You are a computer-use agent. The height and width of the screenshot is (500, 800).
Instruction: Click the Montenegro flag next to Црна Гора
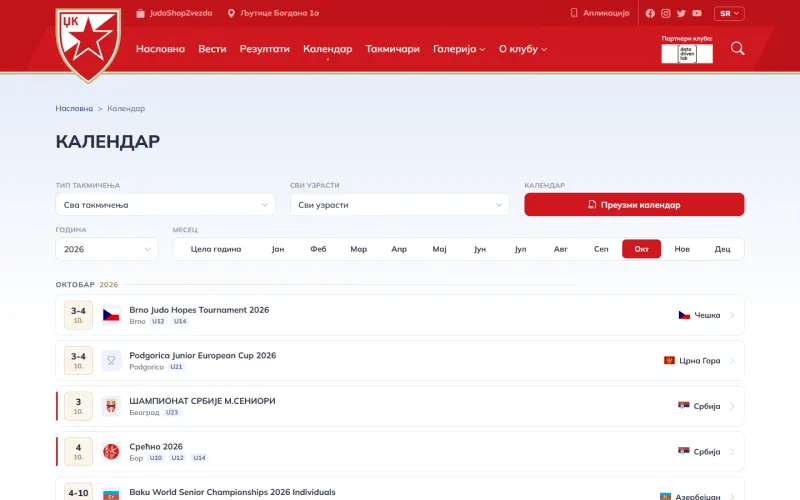click(669, 361)
